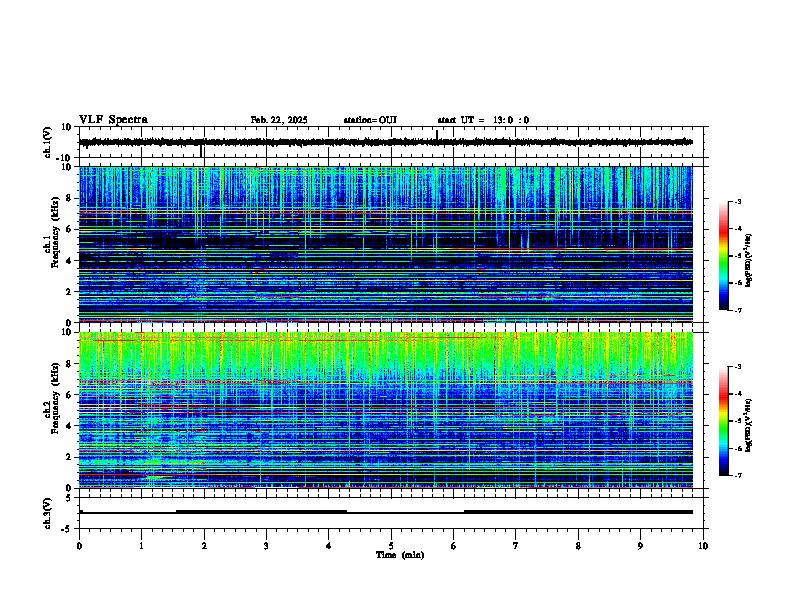Click the ch.2 "Frequency (kHz)" axis label
Screen dimensions: 792x612
(x=55, y=398)
